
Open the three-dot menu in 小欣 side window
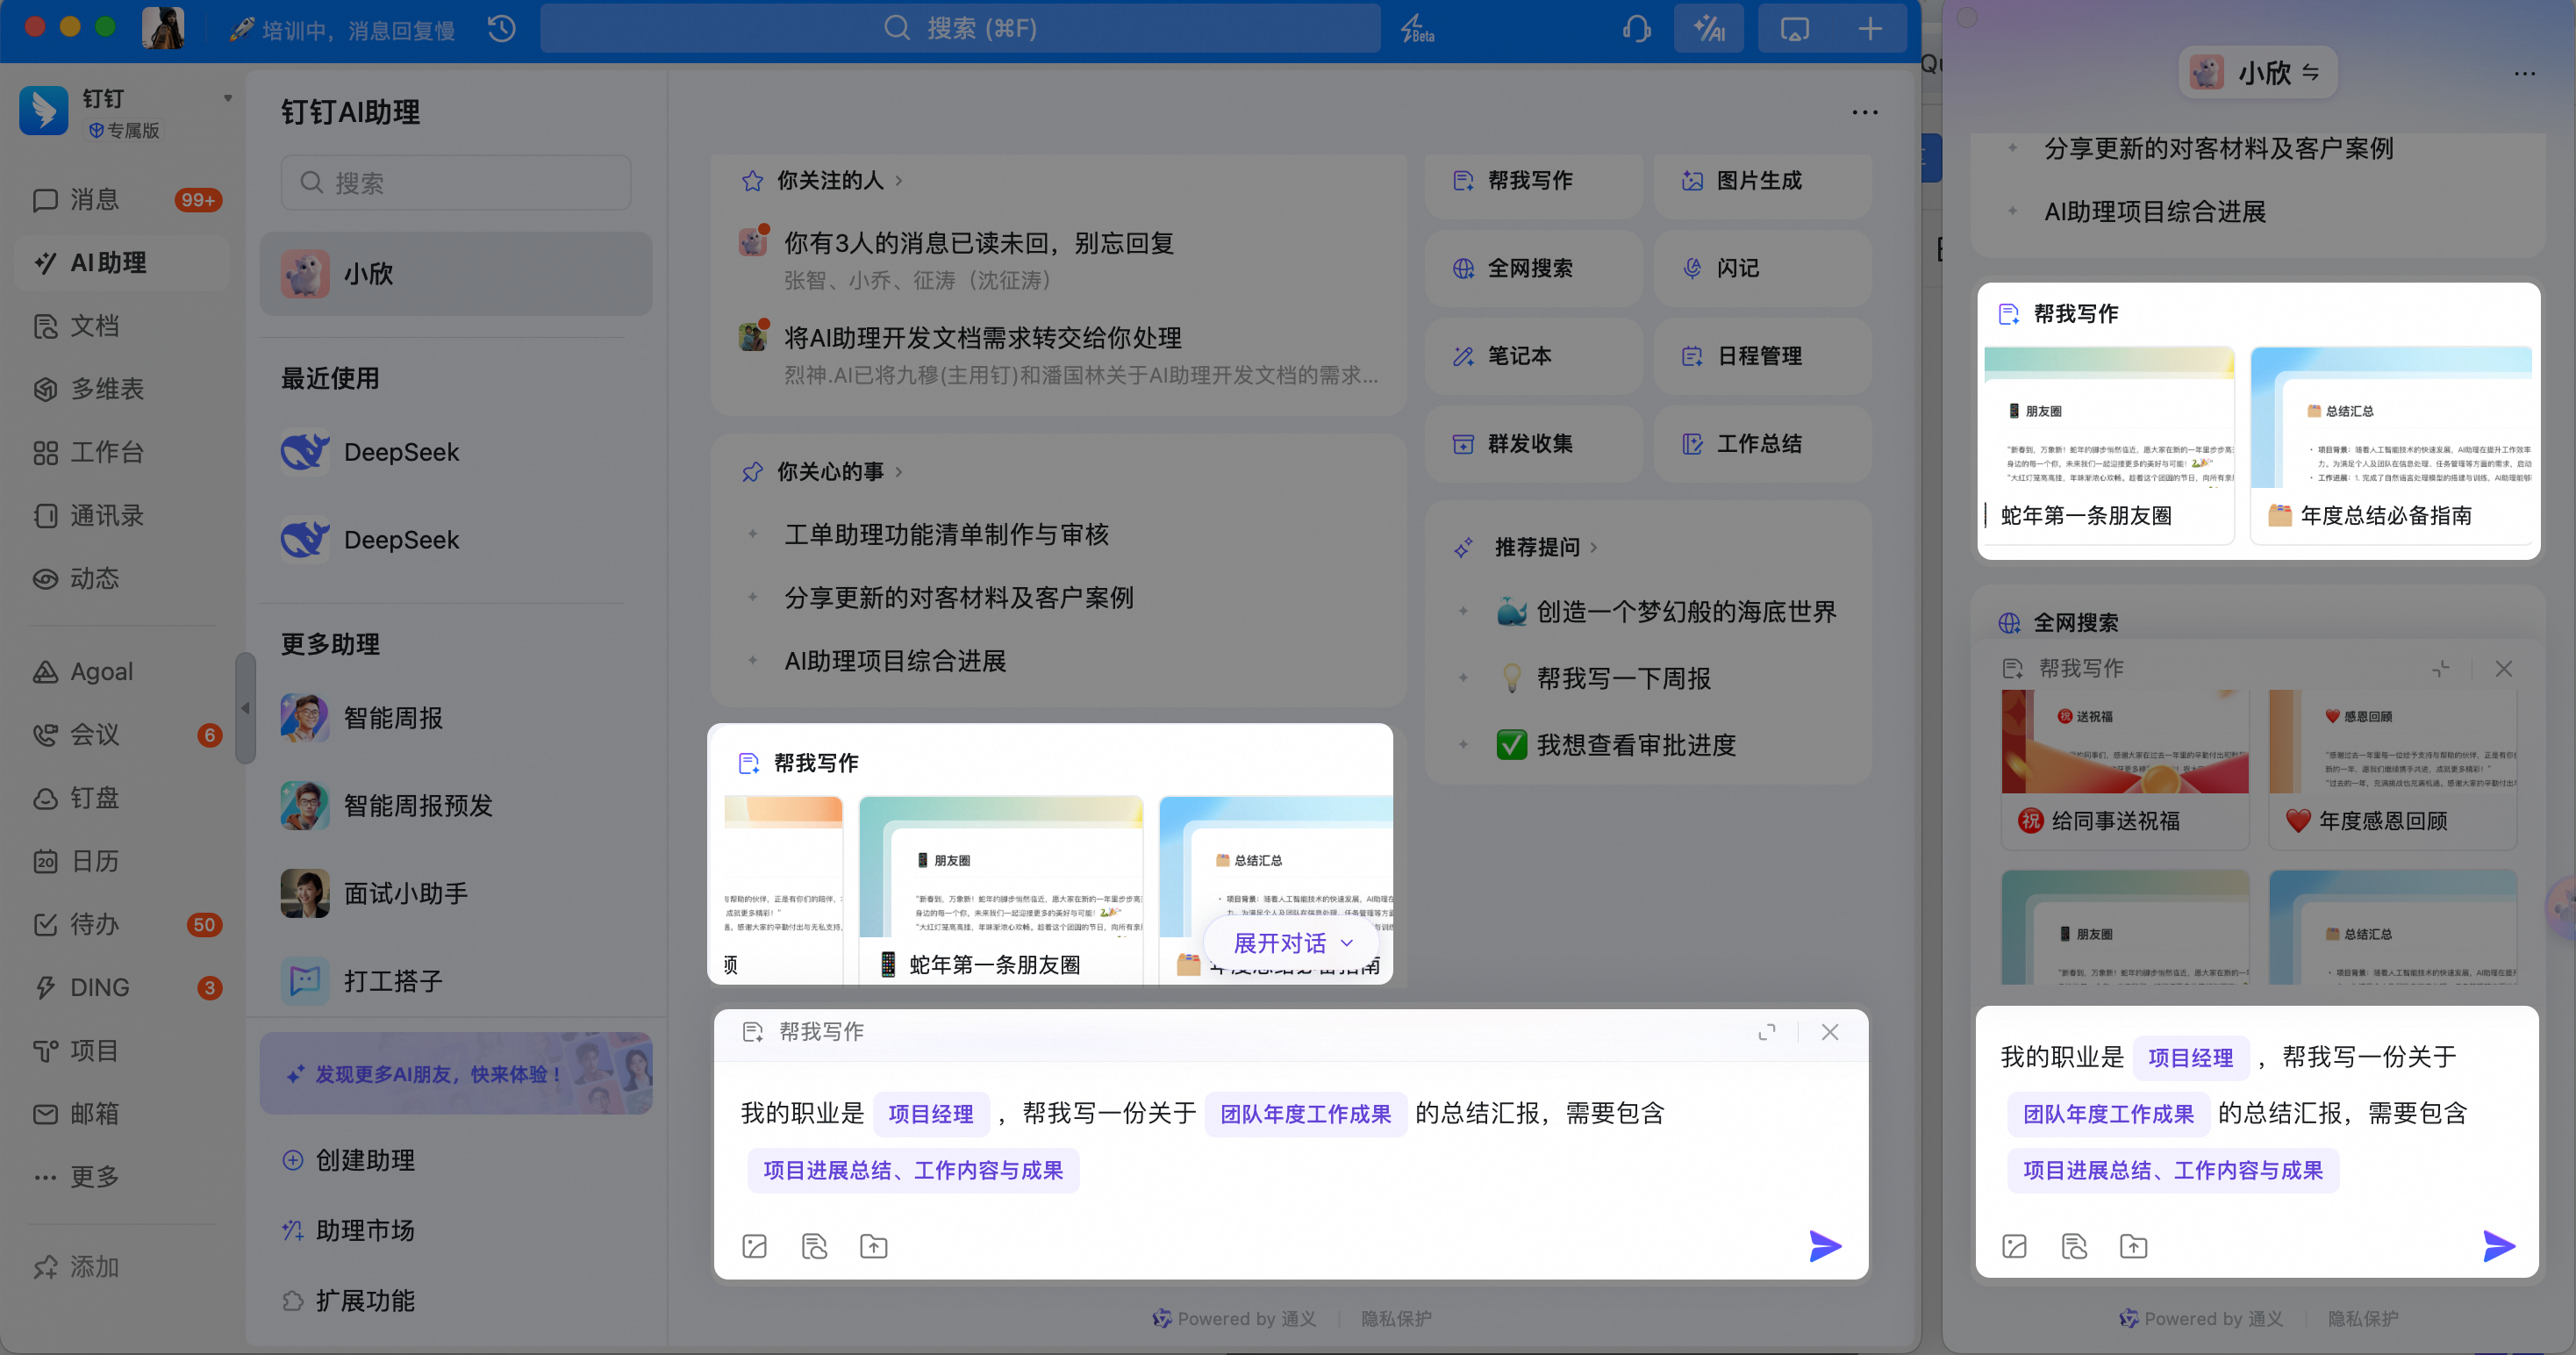tap(2525, 73)
